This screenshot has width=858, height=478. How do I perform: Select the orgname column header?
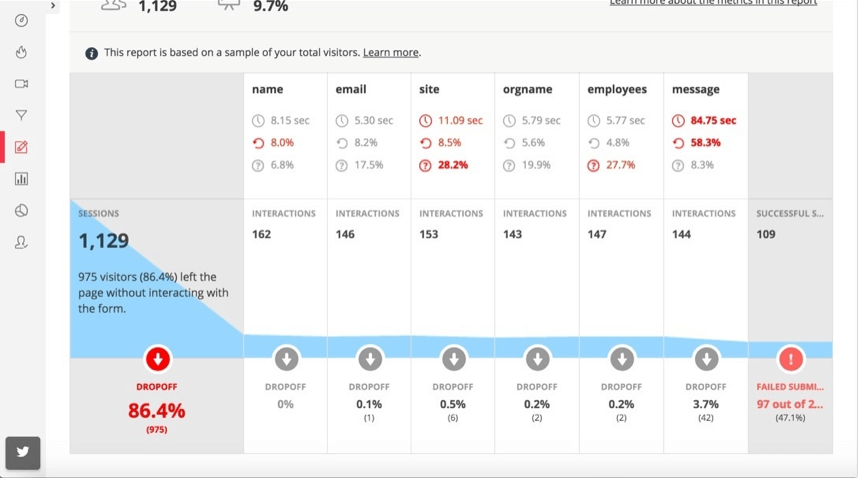point(527,90)
